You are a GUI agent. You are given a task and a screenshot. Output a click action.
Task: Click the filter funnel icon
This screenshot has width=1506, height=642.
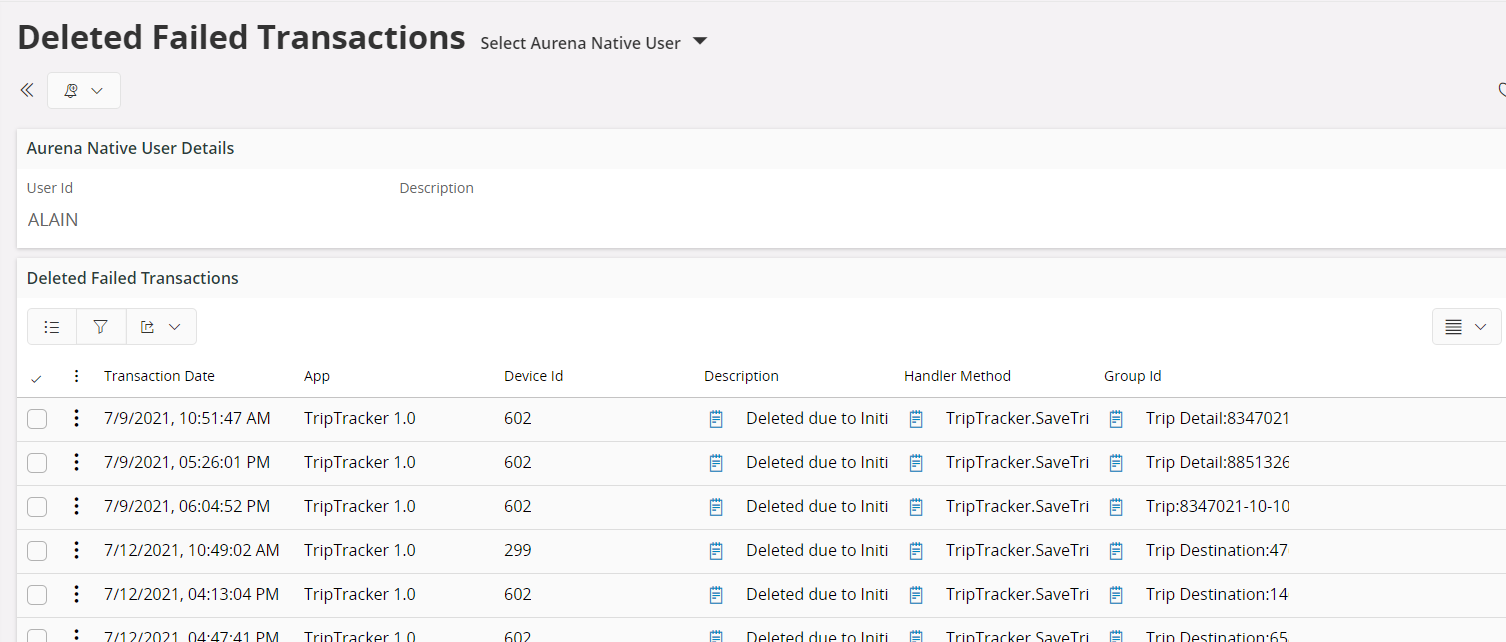tap(101, 327)
